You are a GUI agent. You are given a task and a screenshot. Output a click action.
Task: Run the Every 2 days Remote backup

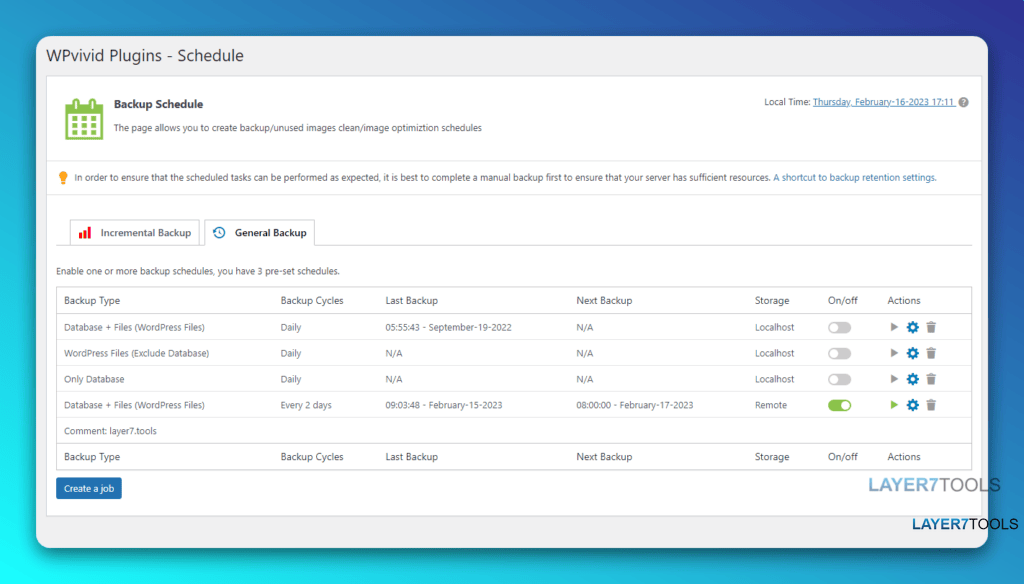point(893,405)
